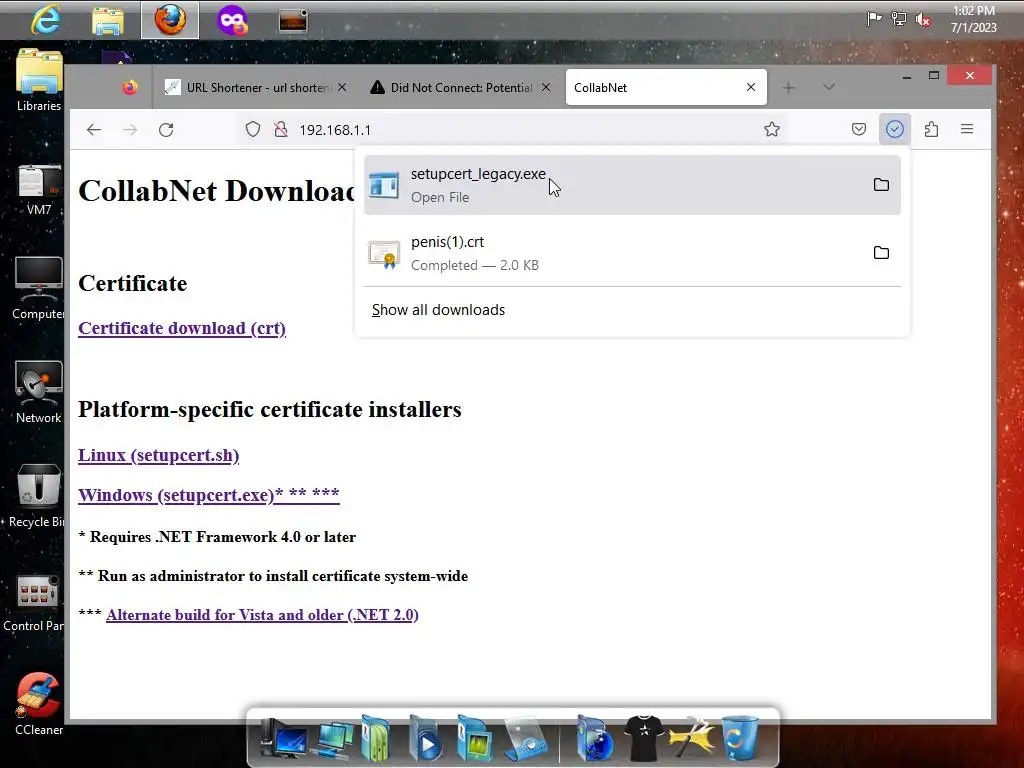Open the Recycle Bin desktop icon
The image size is (1024, 768).
click(x=37, y=495)
